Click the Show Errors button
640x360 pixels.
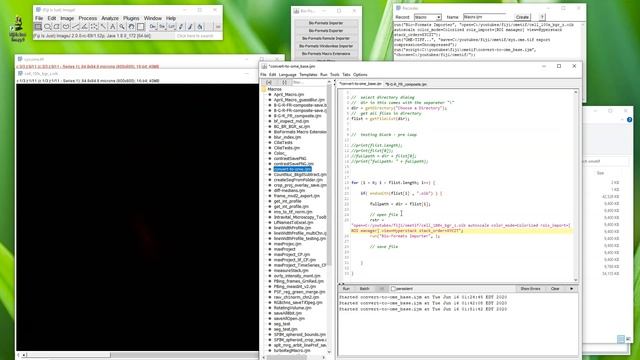[x=530, y=289]
